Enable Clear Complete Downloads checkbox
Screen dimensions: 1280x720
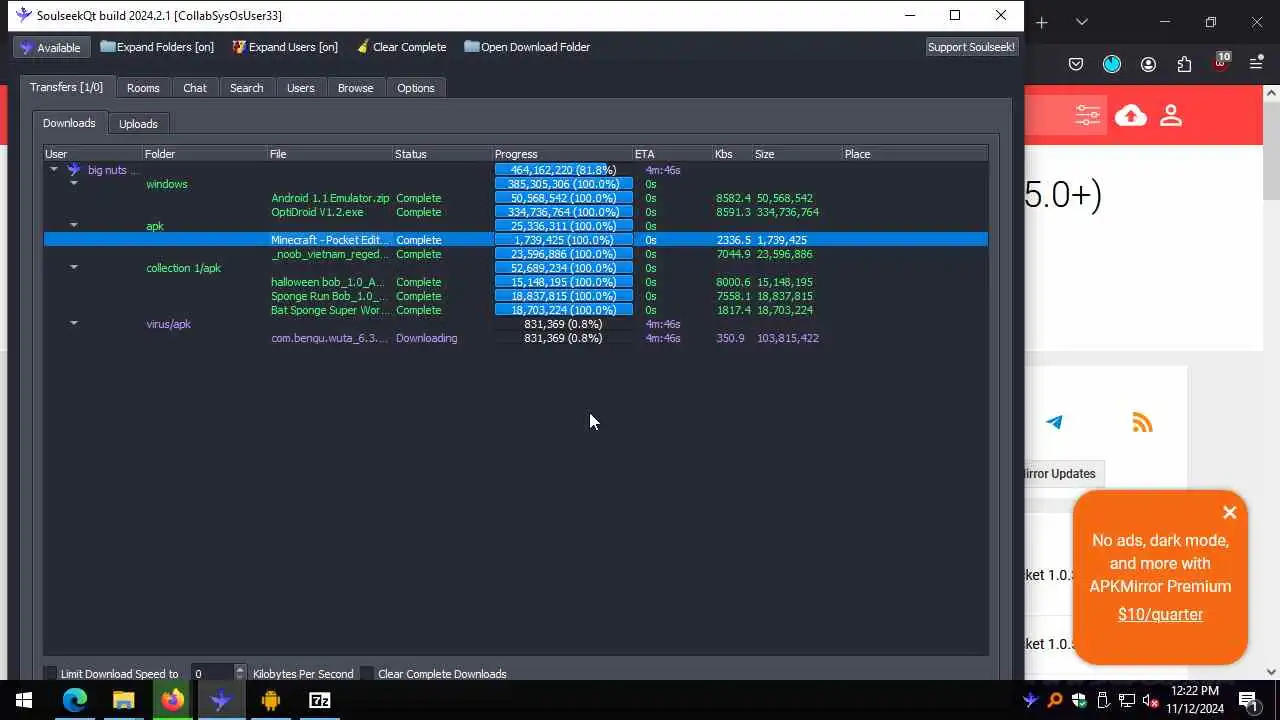point(367,674)
